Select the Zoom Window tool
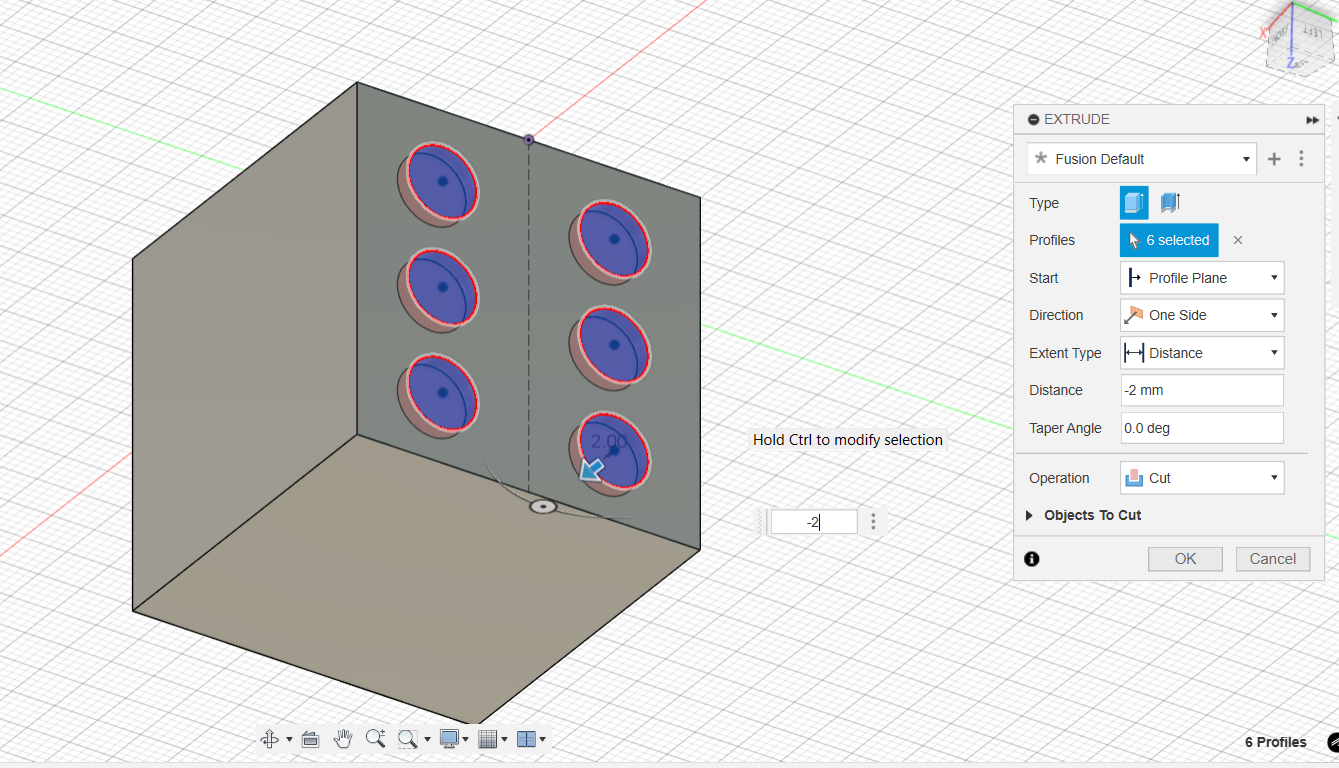Viewport: 1339px width, 768px height. click(x=407, y=739)
